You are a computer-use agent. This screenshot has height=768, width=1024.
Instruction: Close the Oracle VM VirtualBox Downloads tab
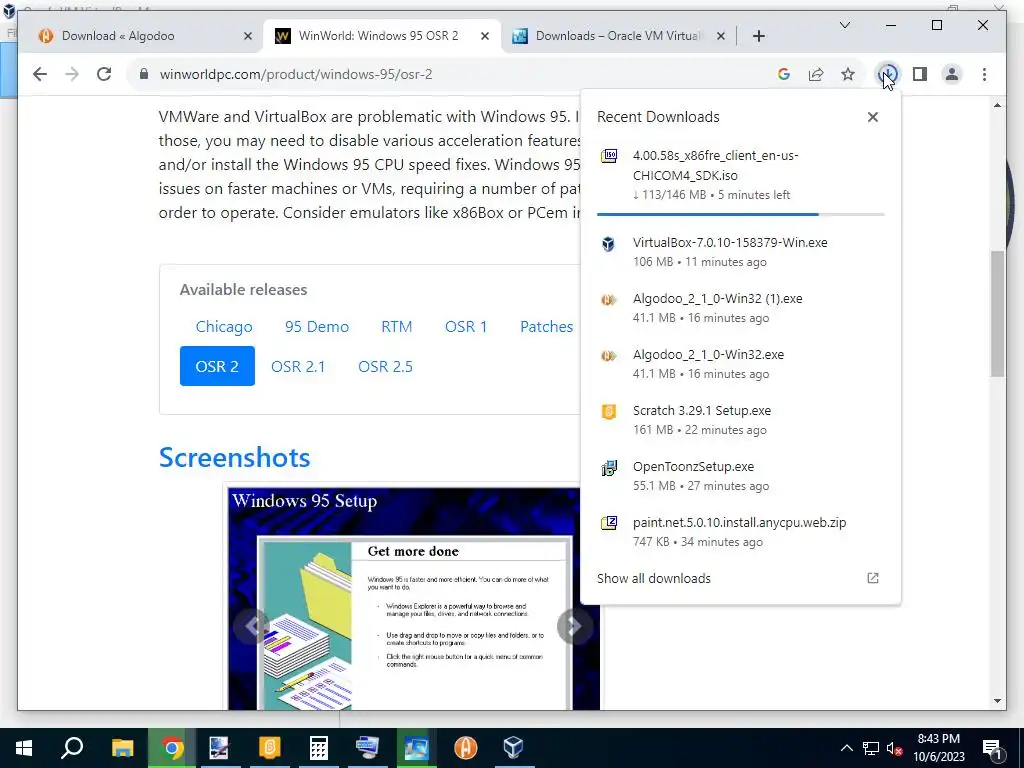[x=720, y=36]
